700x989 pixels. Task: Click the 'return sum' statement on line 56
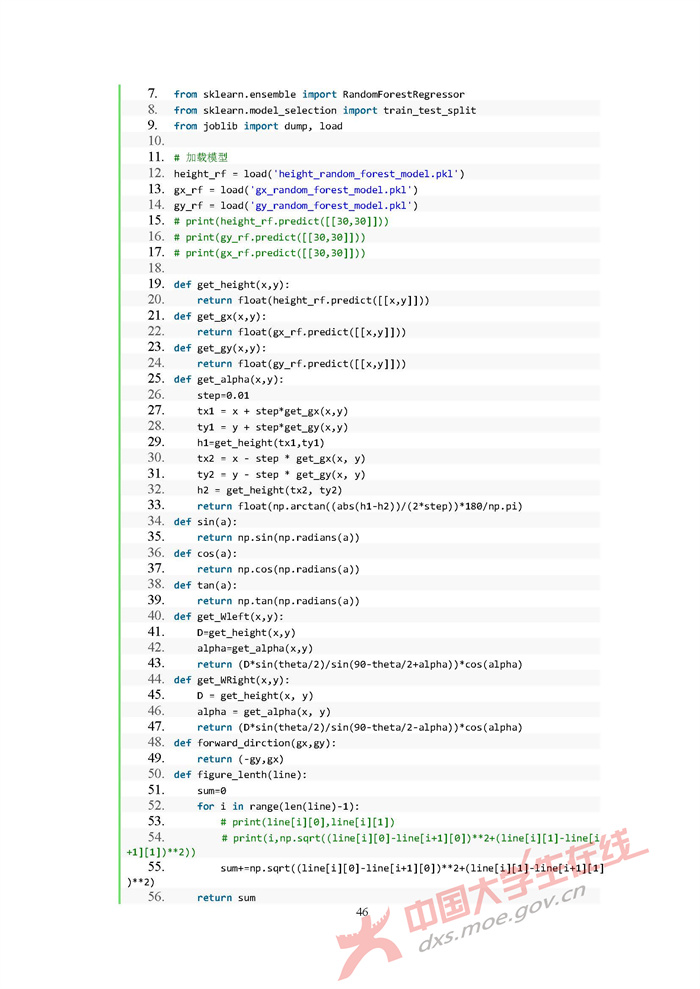click(226, 898)
